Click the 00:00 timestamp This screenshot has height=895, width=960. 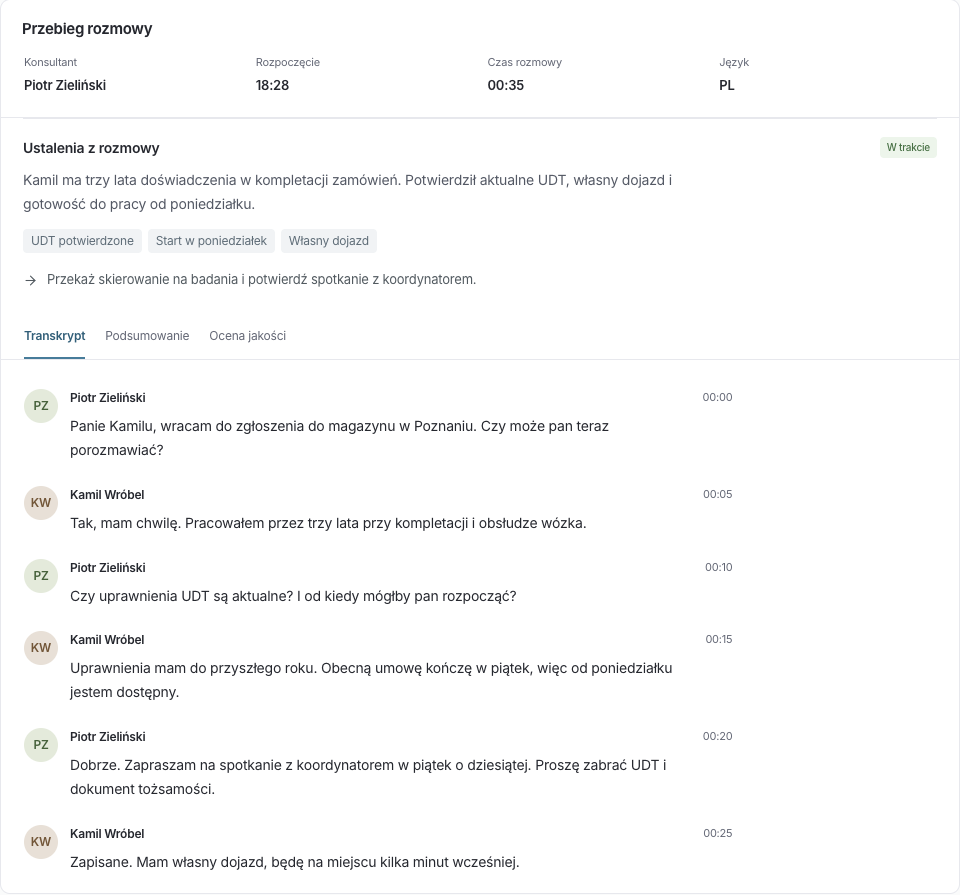coord(718,397)
